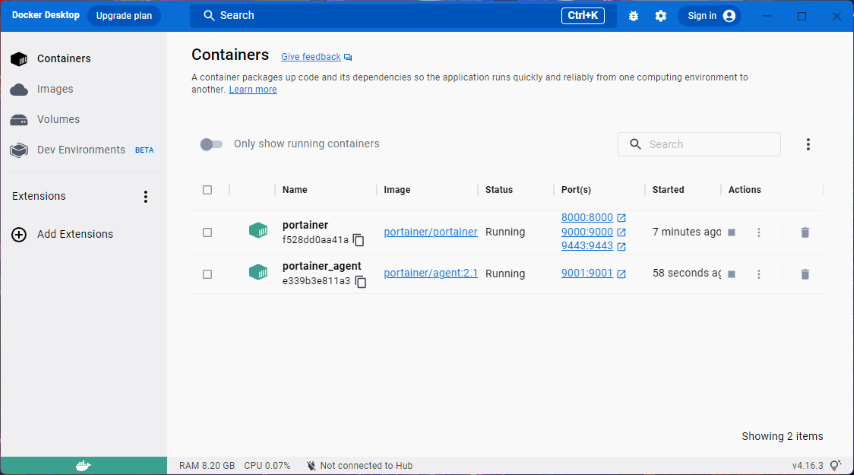Click the Ctrl+K shortcut badge
The image size is (854, 475).
point(583,16)
